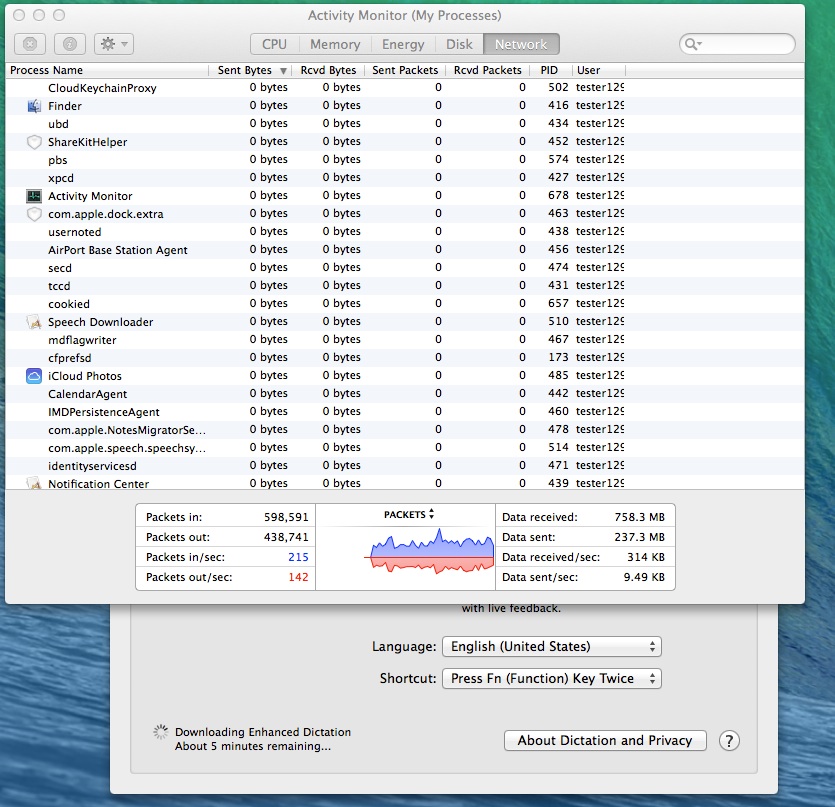Click PID 678 cell

click(x=558, y=195)
